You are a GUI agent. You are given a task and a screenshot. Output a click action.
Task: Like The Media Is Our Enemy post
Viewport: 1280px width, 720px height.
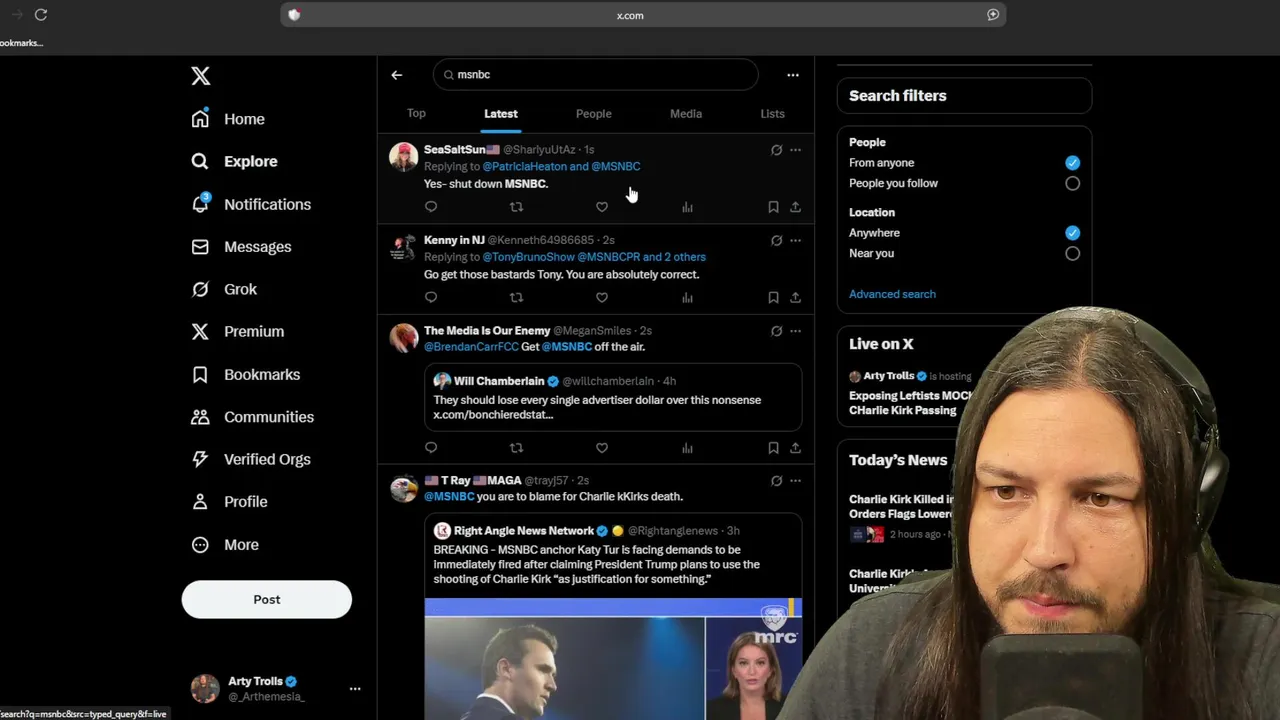(x=602, y=448)
